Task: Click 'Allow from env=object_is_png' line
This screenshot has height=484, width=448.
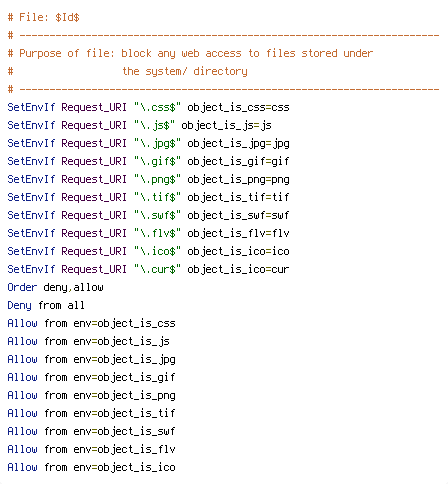Action: click(x=91, y=395)
